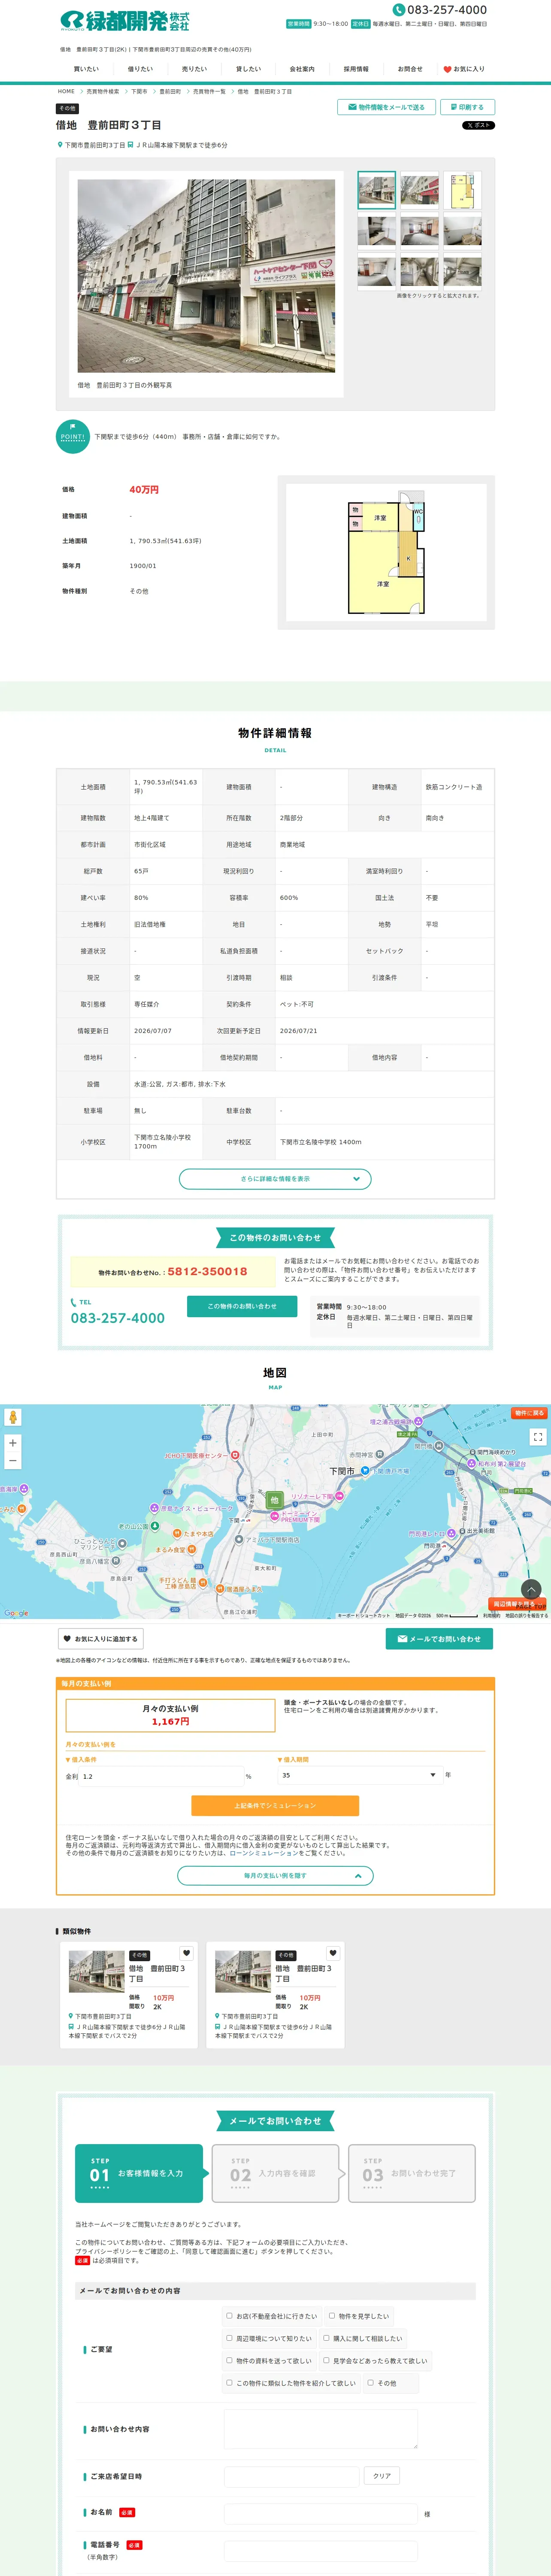551x2576 pixels.
Task: Favorite the second similar property with heart icon
Action: pyautogui.click(x=333, y=1953)
